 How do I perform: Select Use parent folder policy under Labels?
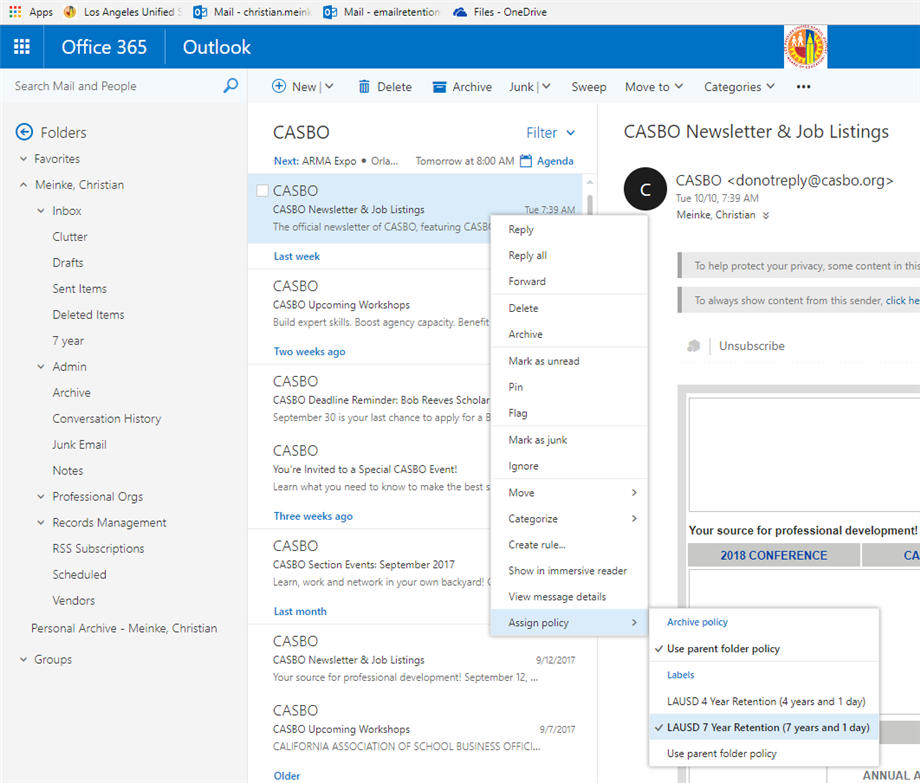click(x=763, y=753)
